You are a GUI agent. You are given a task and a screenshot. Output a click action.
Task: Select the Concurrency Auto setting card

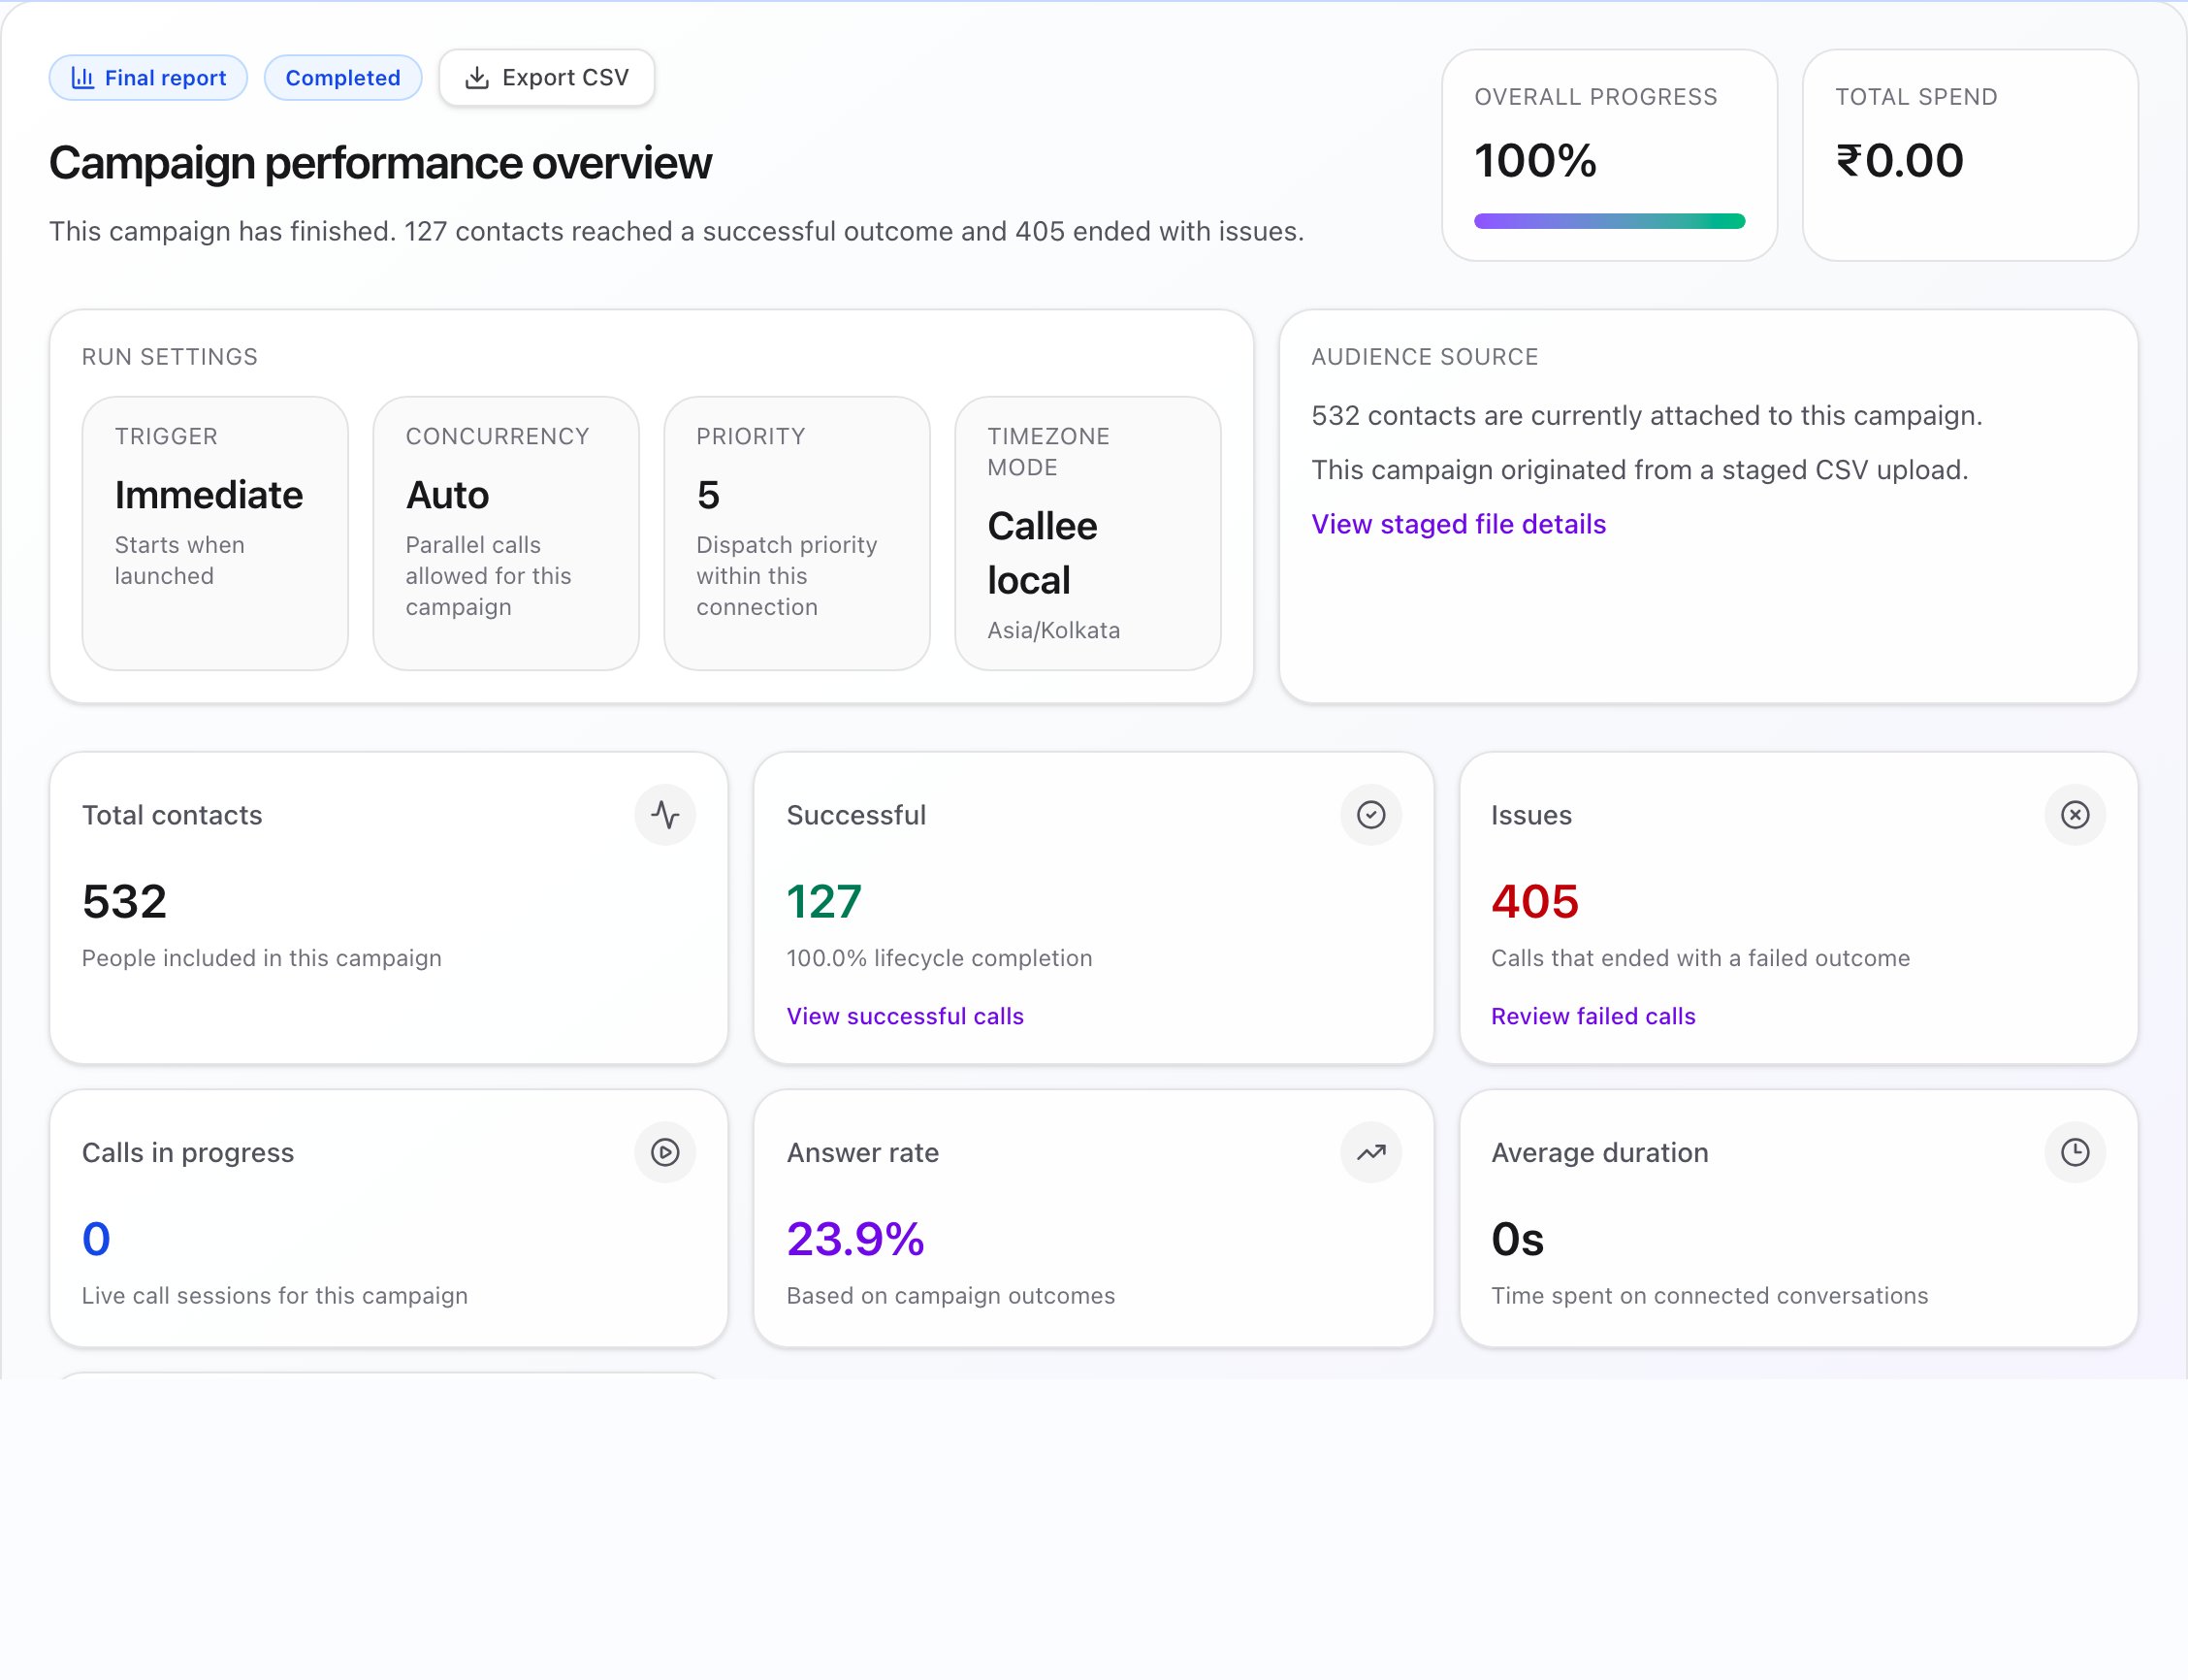coord(506,533)
